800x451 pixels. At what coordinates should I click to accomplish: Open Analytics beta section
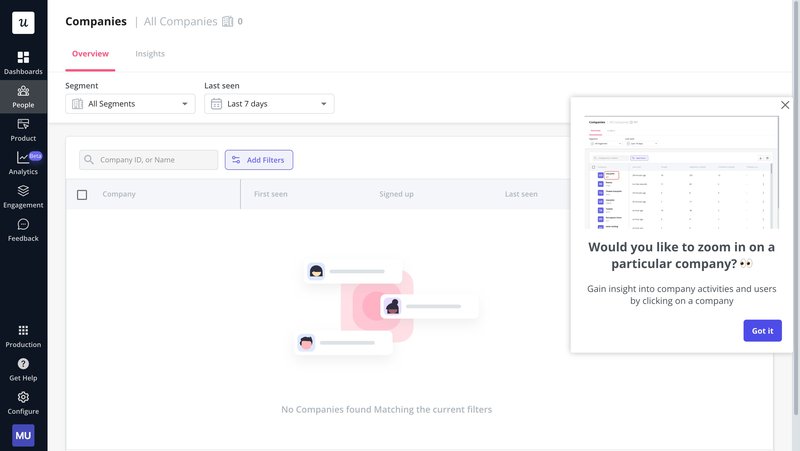23,163
